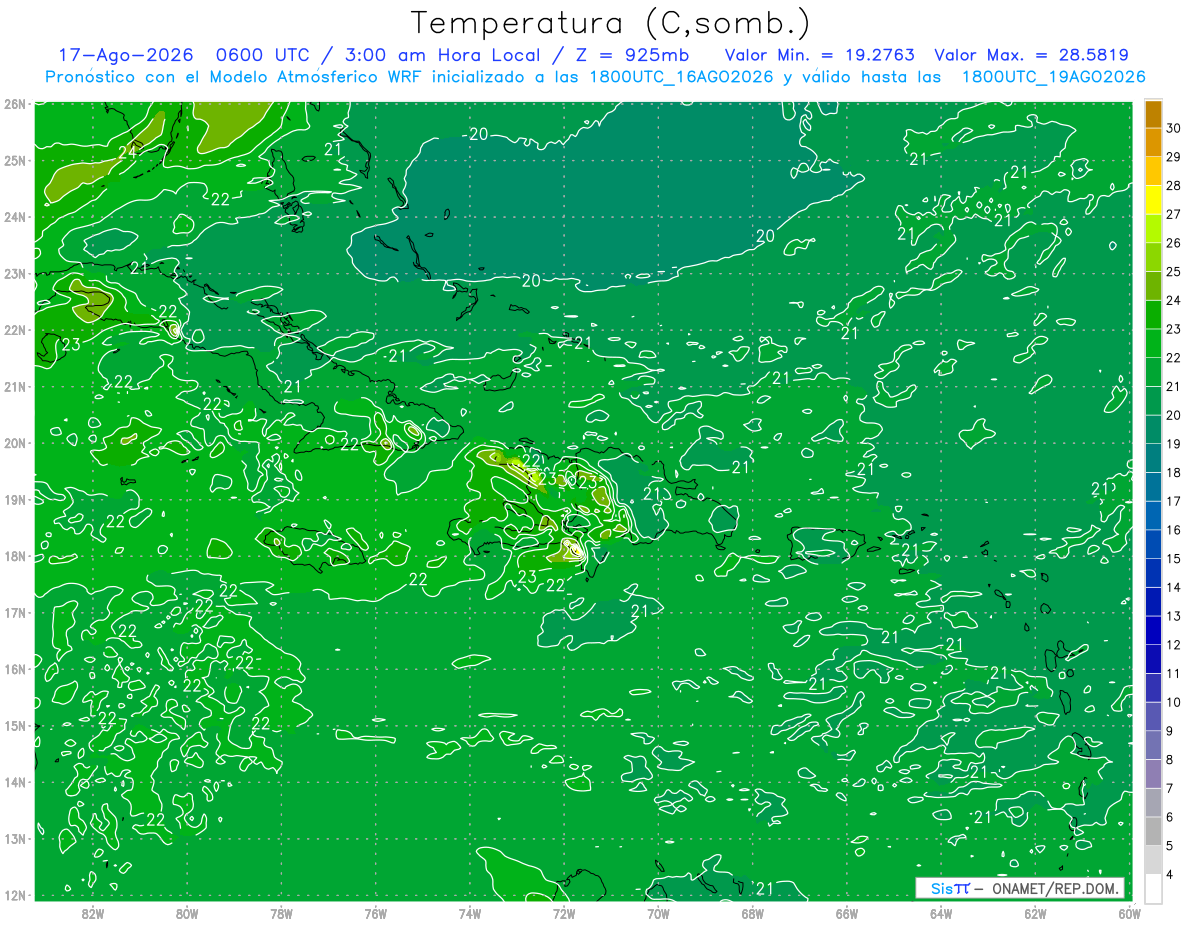The height and width of the screenshot is (927, 1200).
Task: Click the '17N' latitude label
Action: [x=15, y=612]
